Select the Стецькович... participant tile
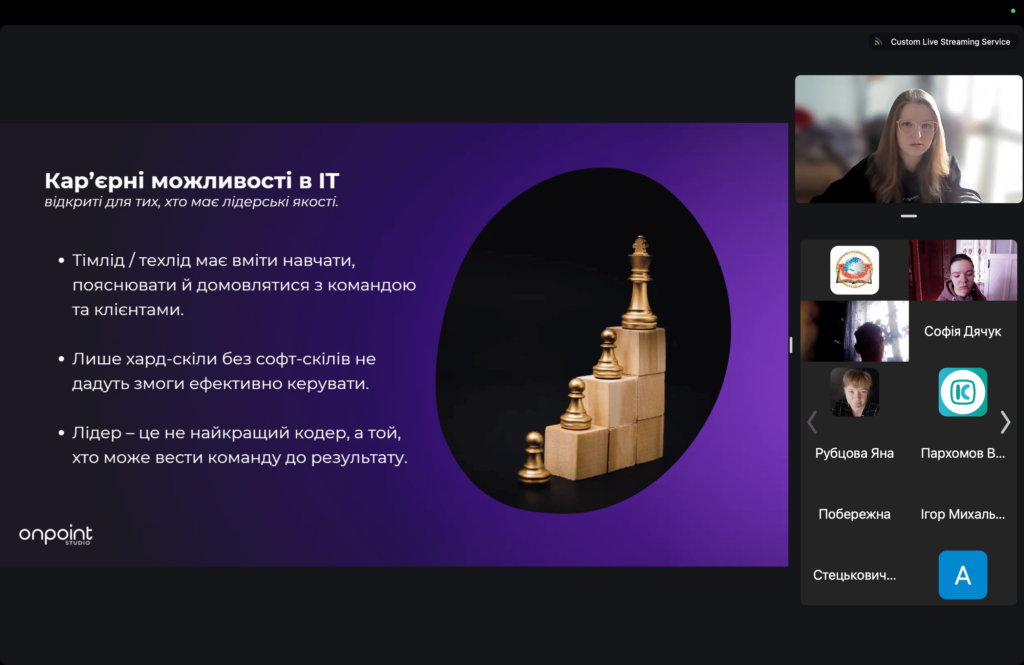This screenshot has height=665, width=1024. (x=854, y=575)
